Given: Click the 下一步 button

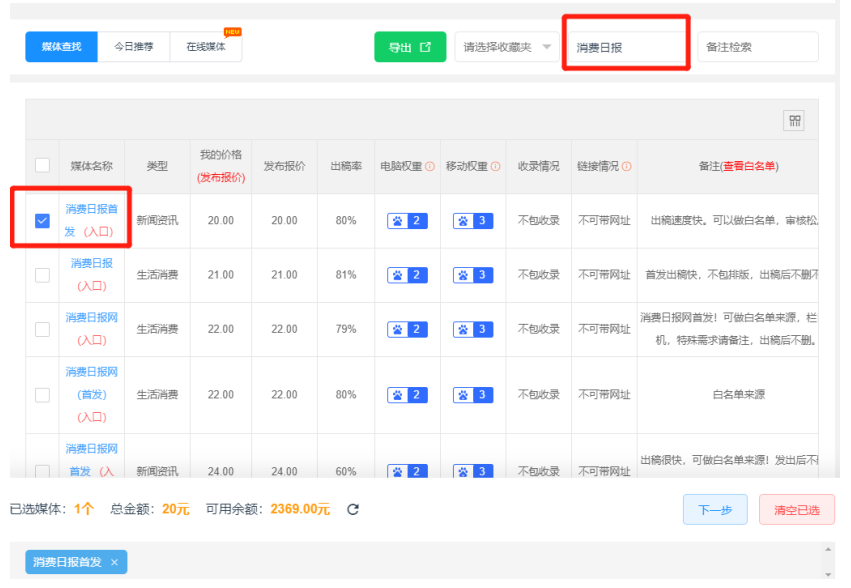Looking at the screenshot, I should (x=714, y=510).
